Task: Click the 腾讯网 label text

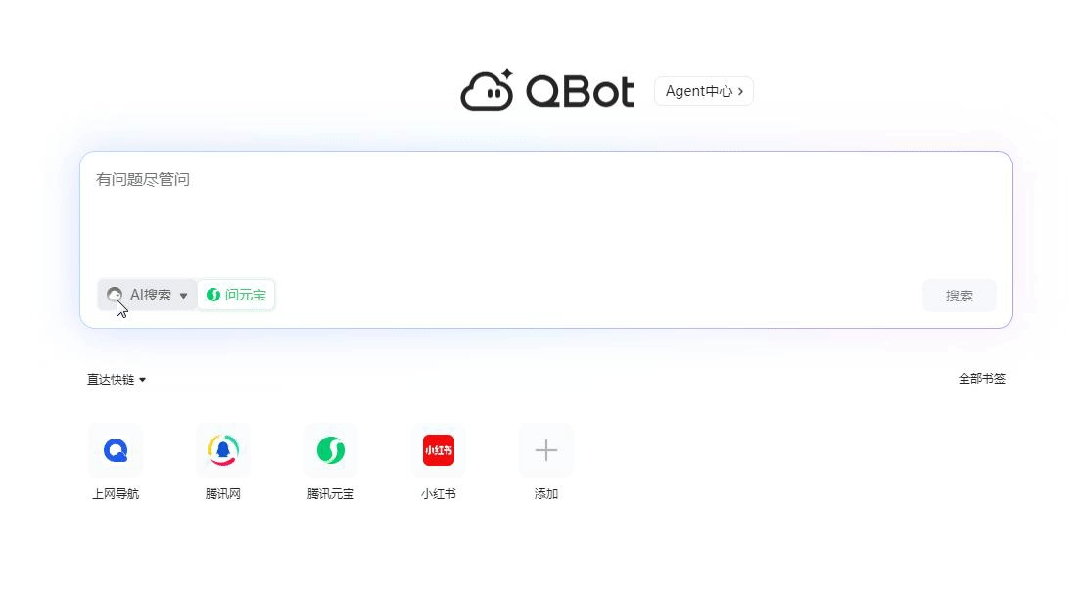Action: (x=223, y=494)
